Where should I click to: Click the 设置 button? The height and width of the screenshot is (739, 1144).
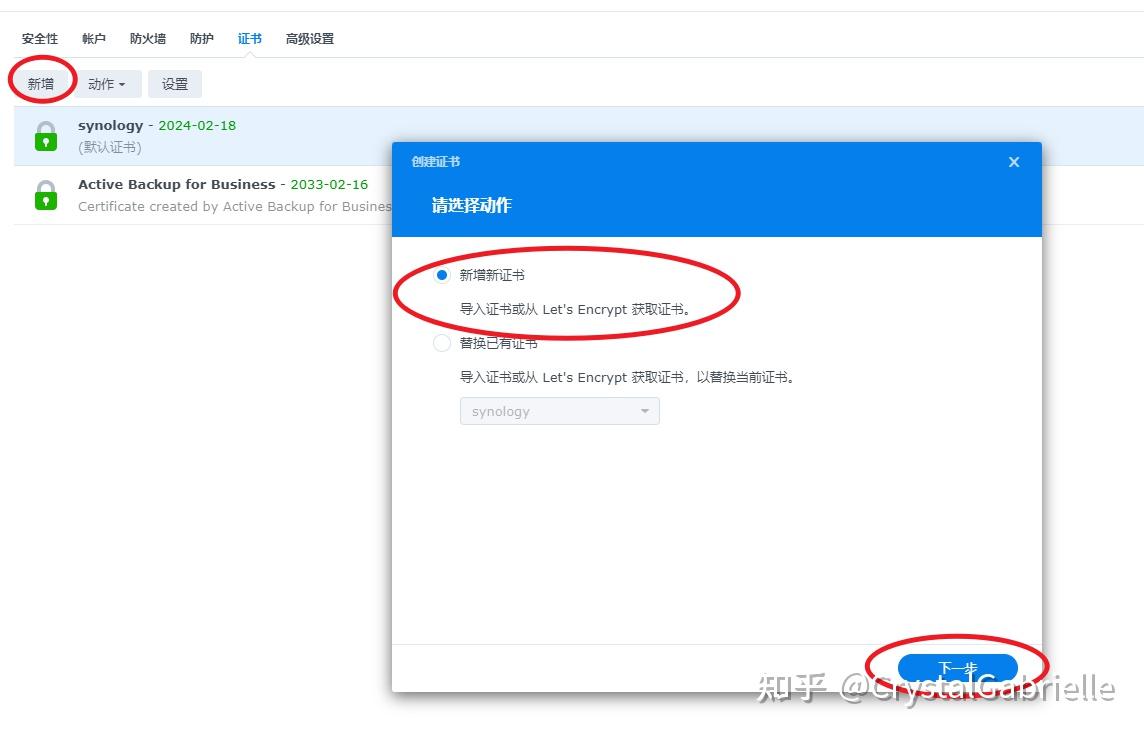(174, 84)
